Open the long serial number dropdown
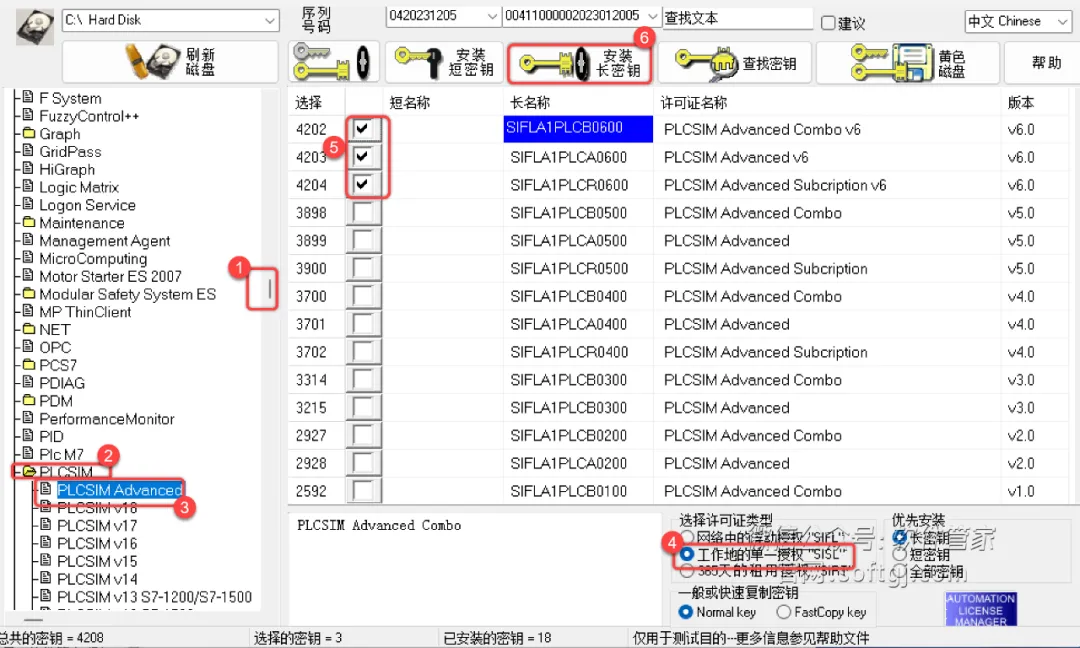Viewport: 1080px width, 648px height. coord(581,16)
